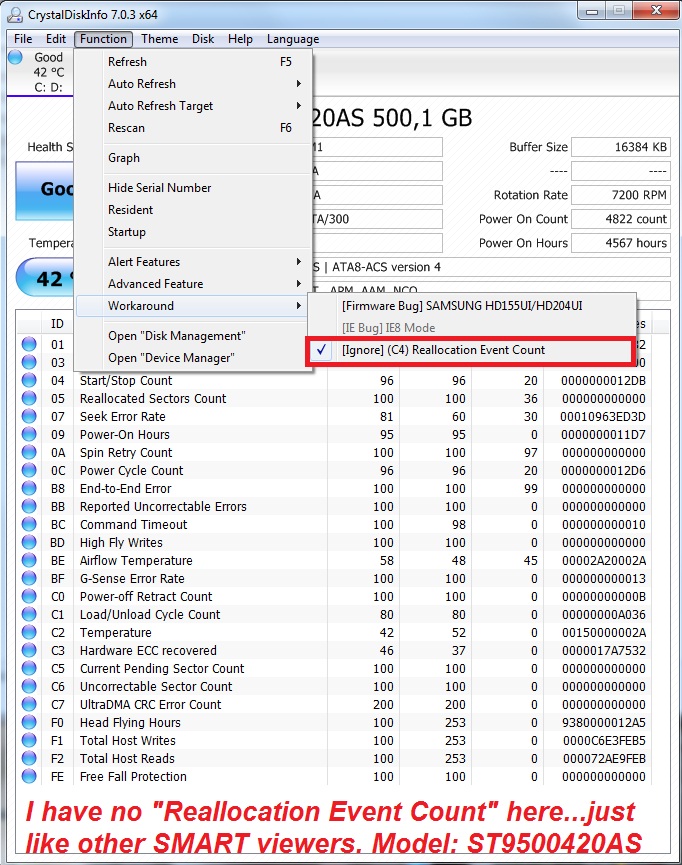Select Open "Disk Management" entry
682x865 pixels.
(194, 336)
